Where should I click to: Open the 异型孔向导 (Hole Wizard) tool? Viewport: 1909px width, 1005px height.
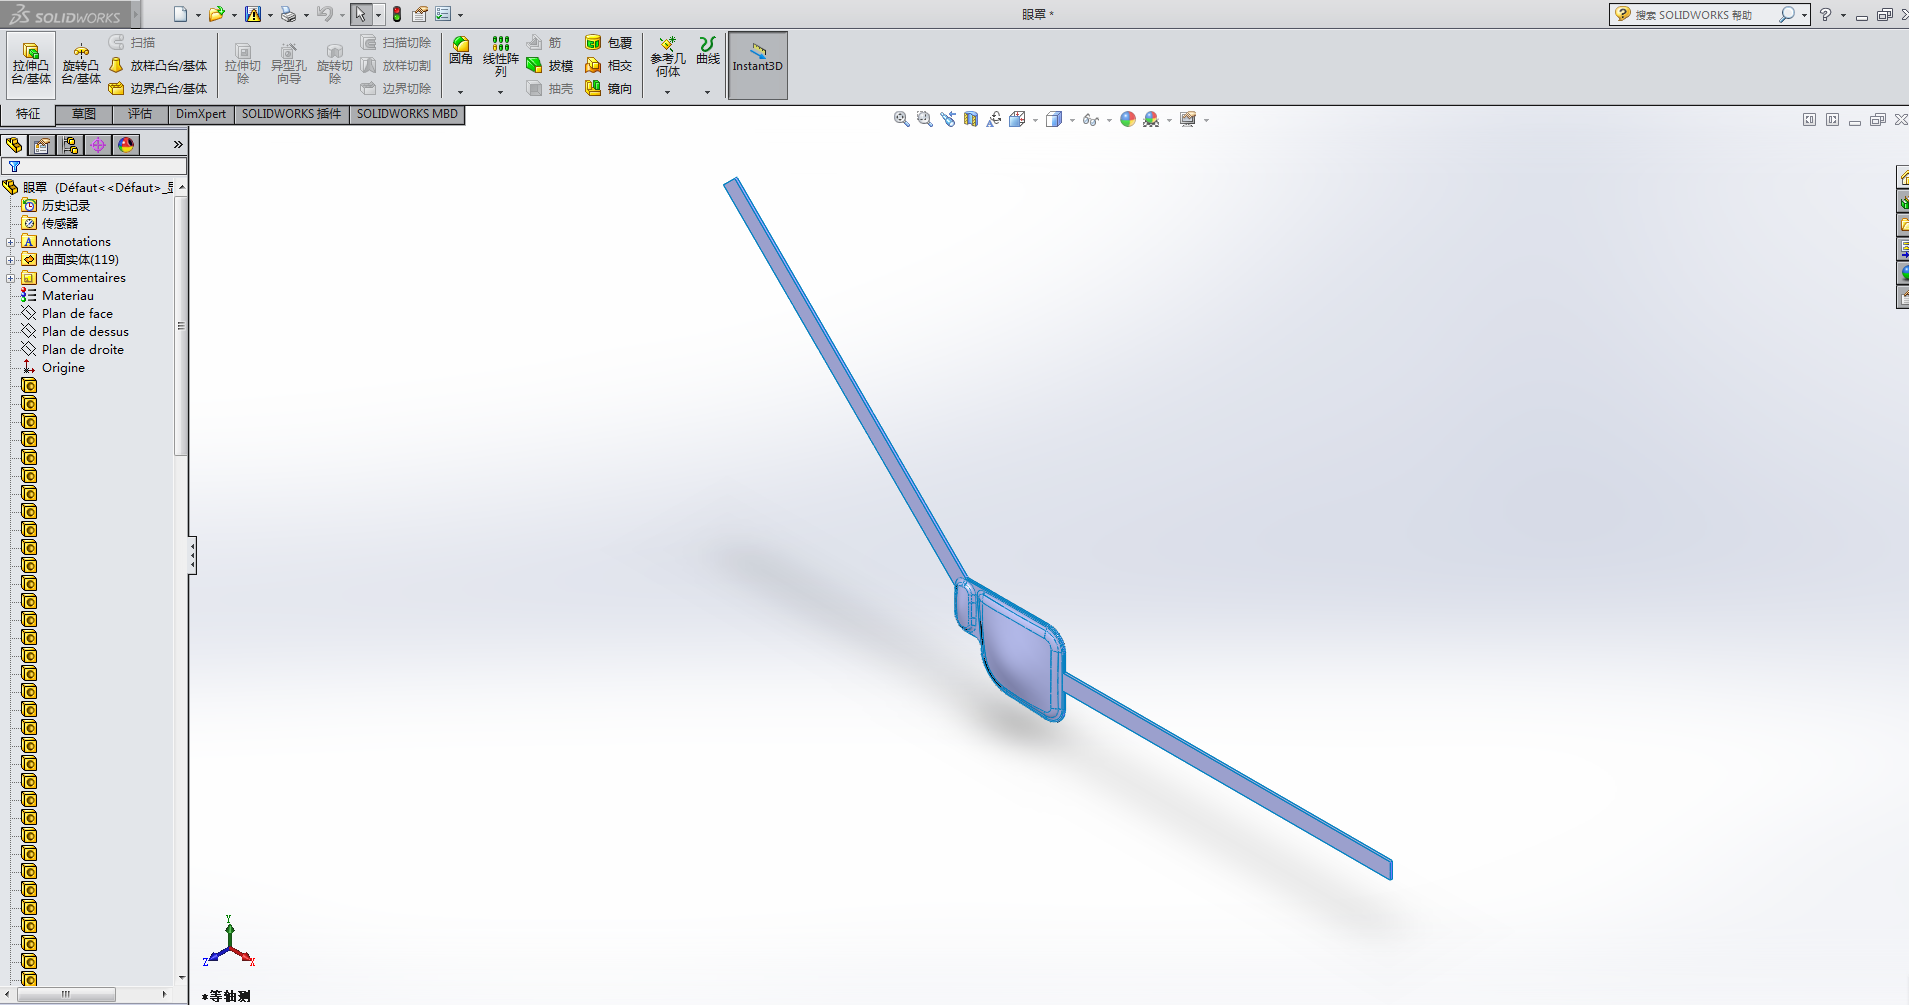coord(288,63)
